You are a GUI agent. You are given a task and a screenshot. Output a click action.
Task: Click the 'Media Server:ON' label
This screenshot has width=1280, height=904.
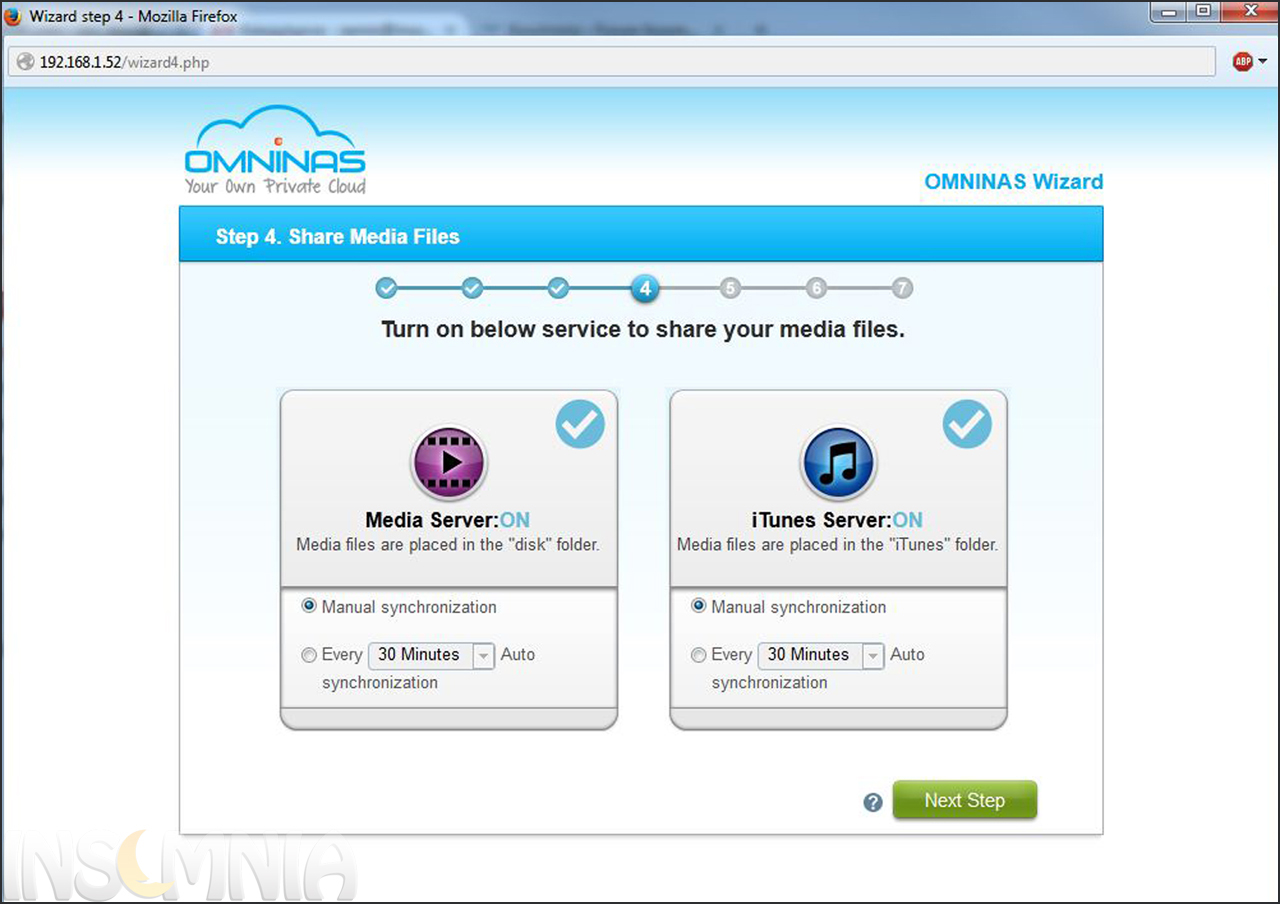coord(448,520)
